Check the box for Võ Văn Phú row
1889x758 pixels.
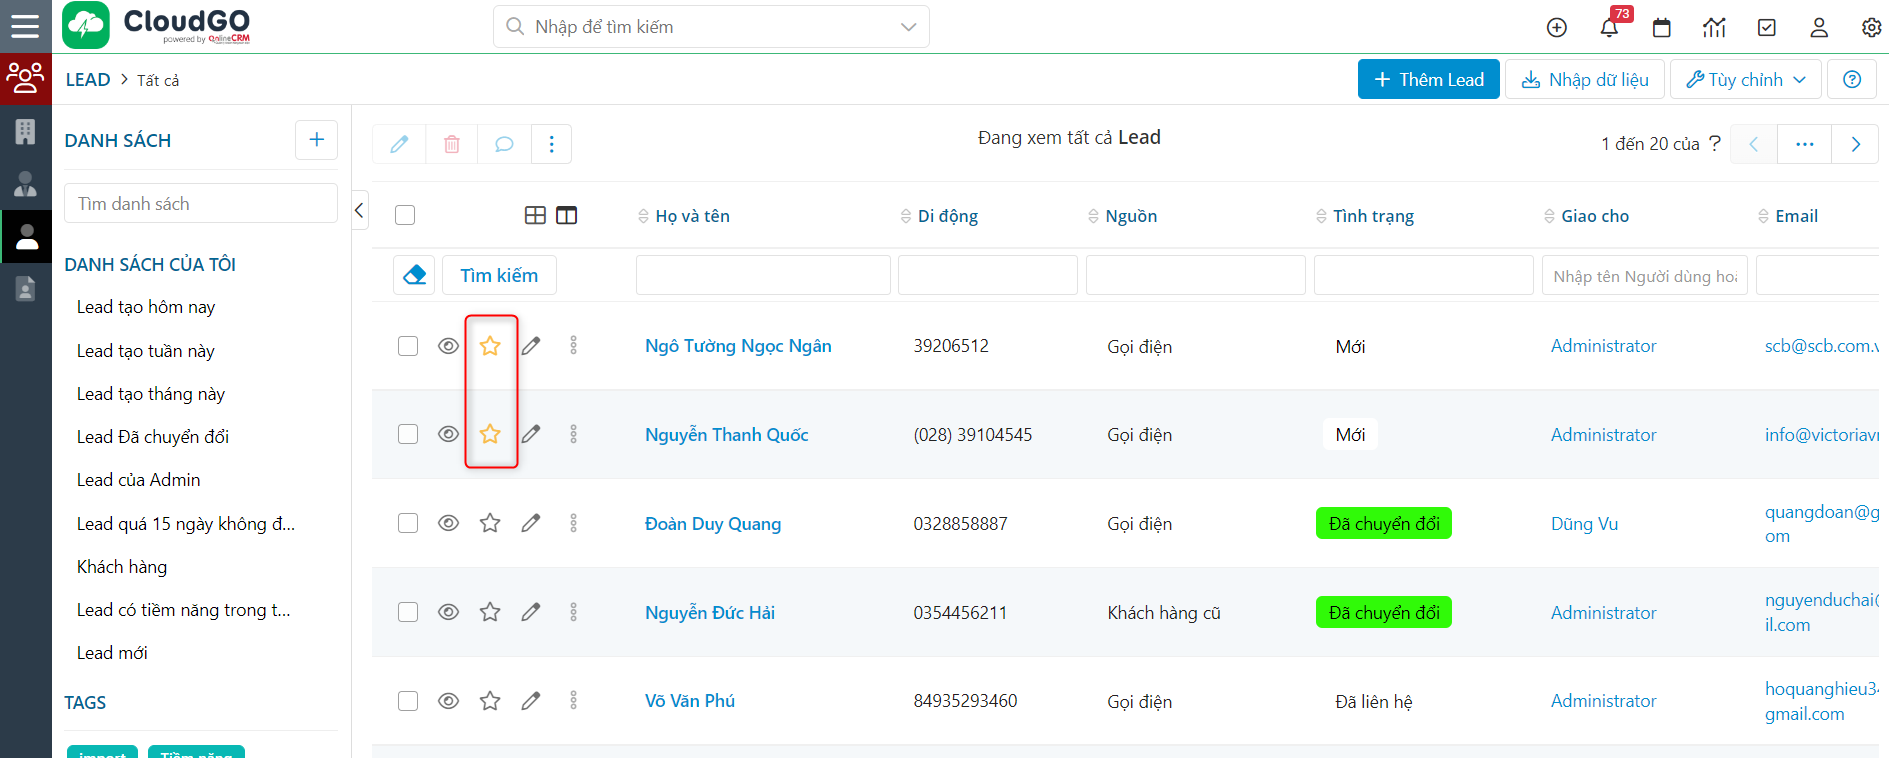pos(408,701)
